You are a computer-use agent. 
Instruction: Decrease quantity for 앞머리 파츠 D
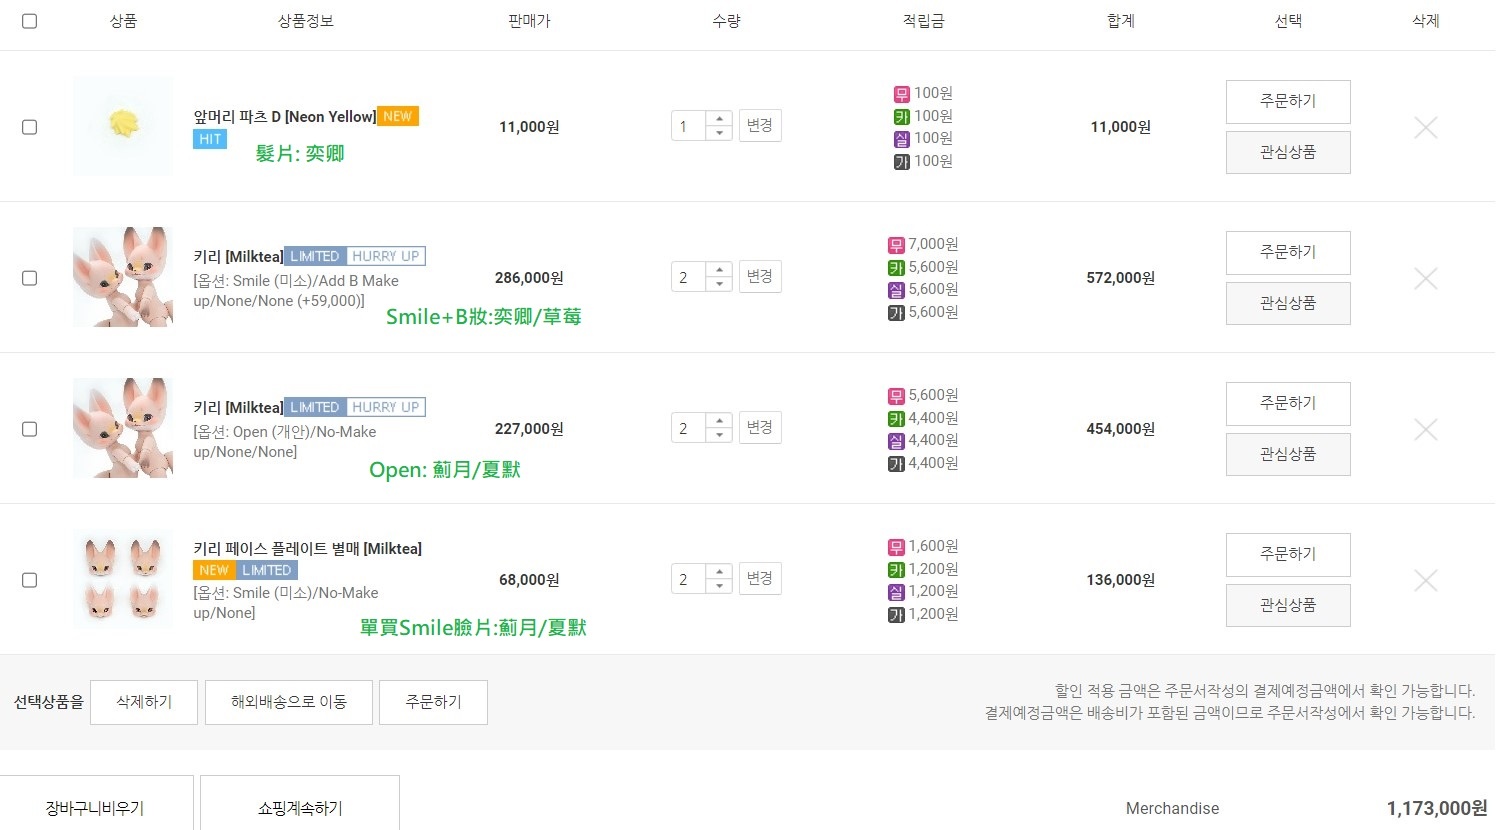(719, 133)
